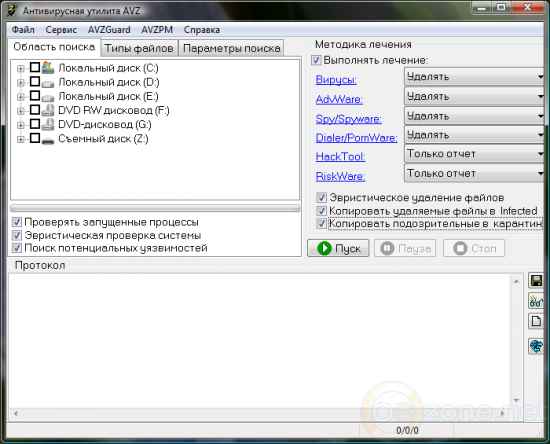550x444 pixels.
Task: Disable Эвристическое удаление файлов checkbox
Action: pos(321,197)
